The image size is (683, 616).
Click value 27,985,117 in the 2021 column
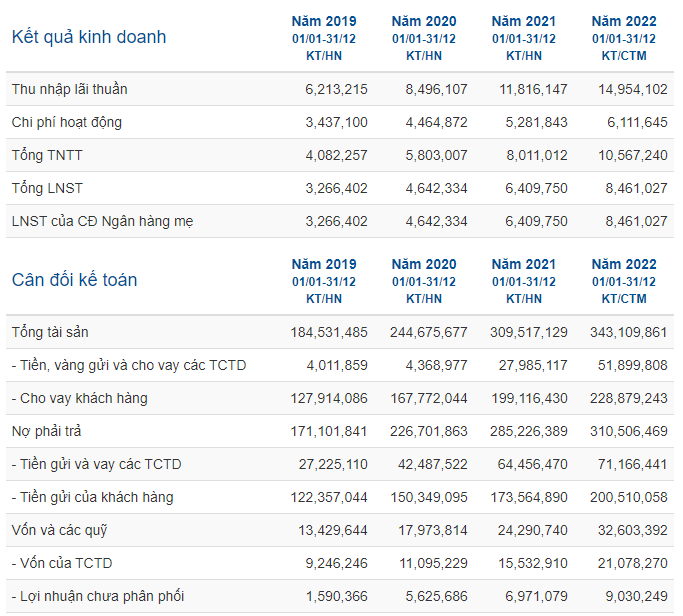tap(533, 365)
